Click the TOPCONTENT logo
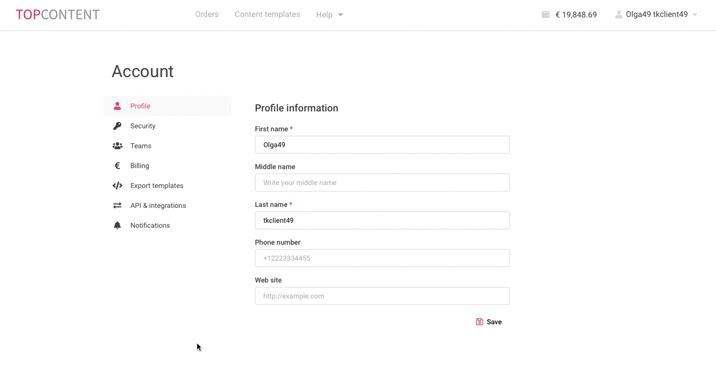This screenshot has height=374, width=716. click(58, 15)
